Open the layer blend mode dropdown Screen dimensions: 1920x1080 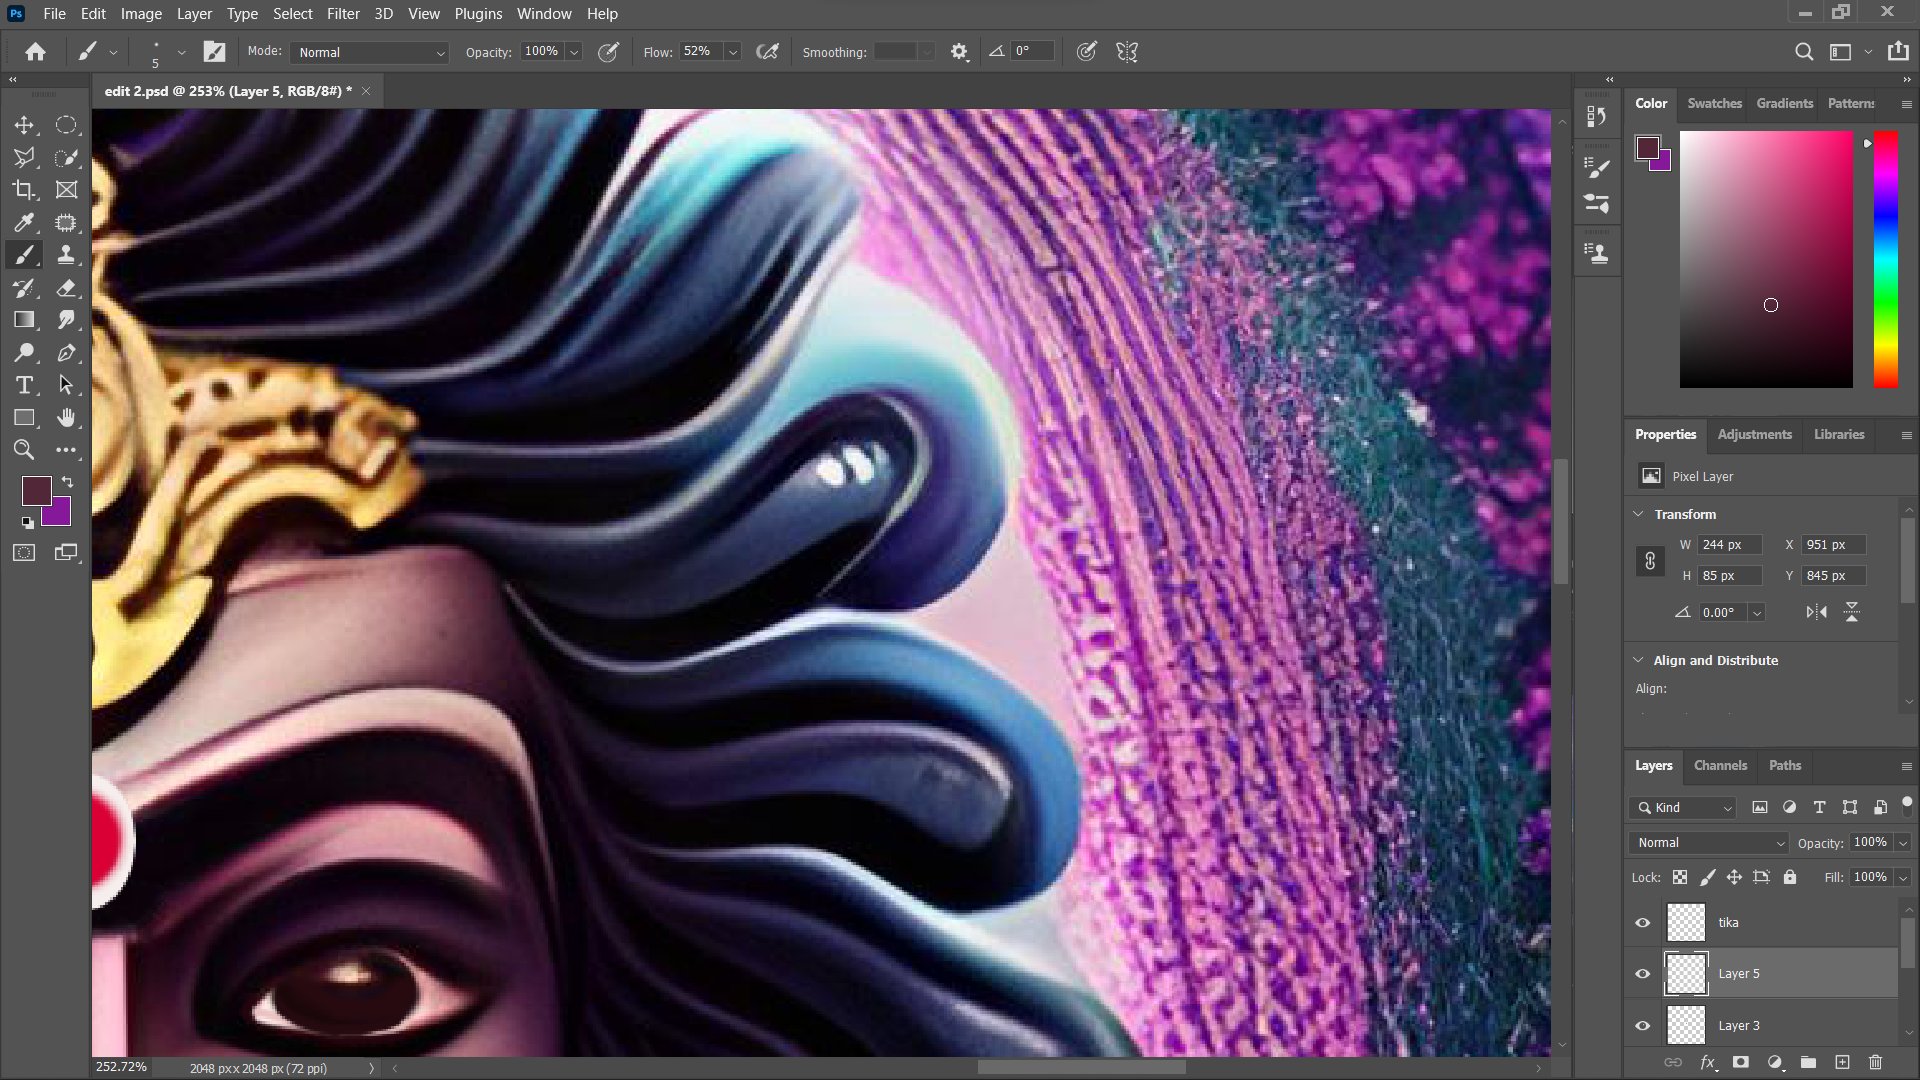tap(1708, 843)
